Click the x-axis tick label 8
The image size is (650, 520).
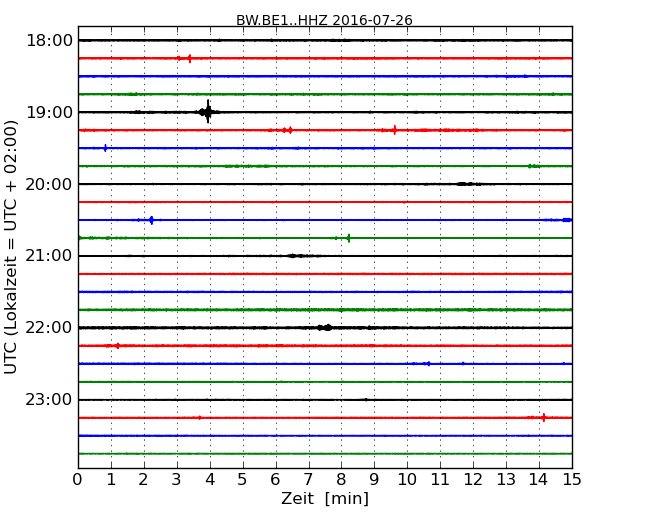pos(341,479)
